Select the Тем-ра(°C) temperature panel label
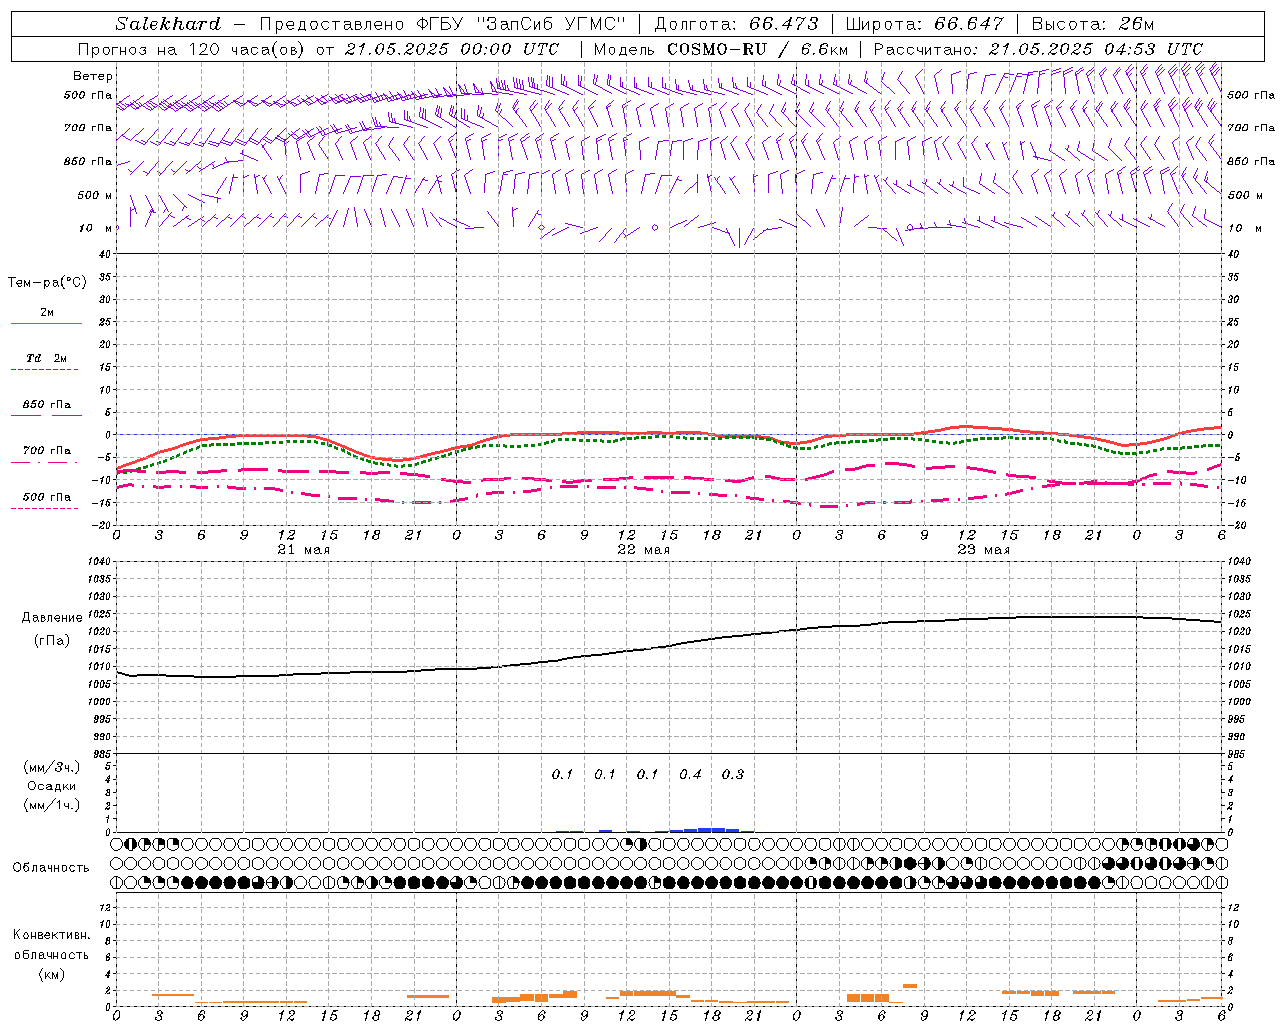 [47, 283]
